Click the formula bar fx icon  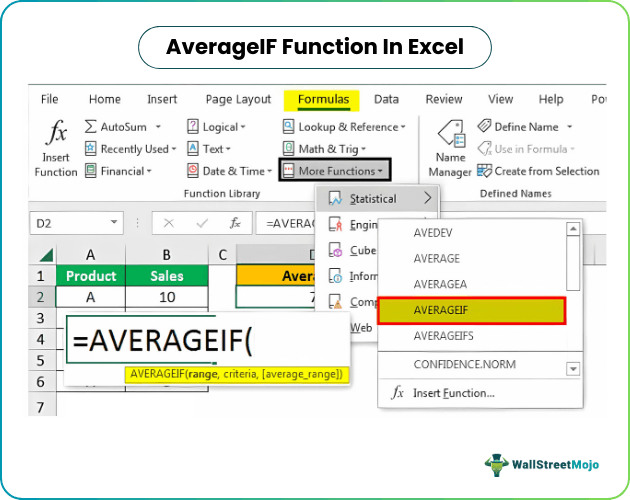[235, 223]
